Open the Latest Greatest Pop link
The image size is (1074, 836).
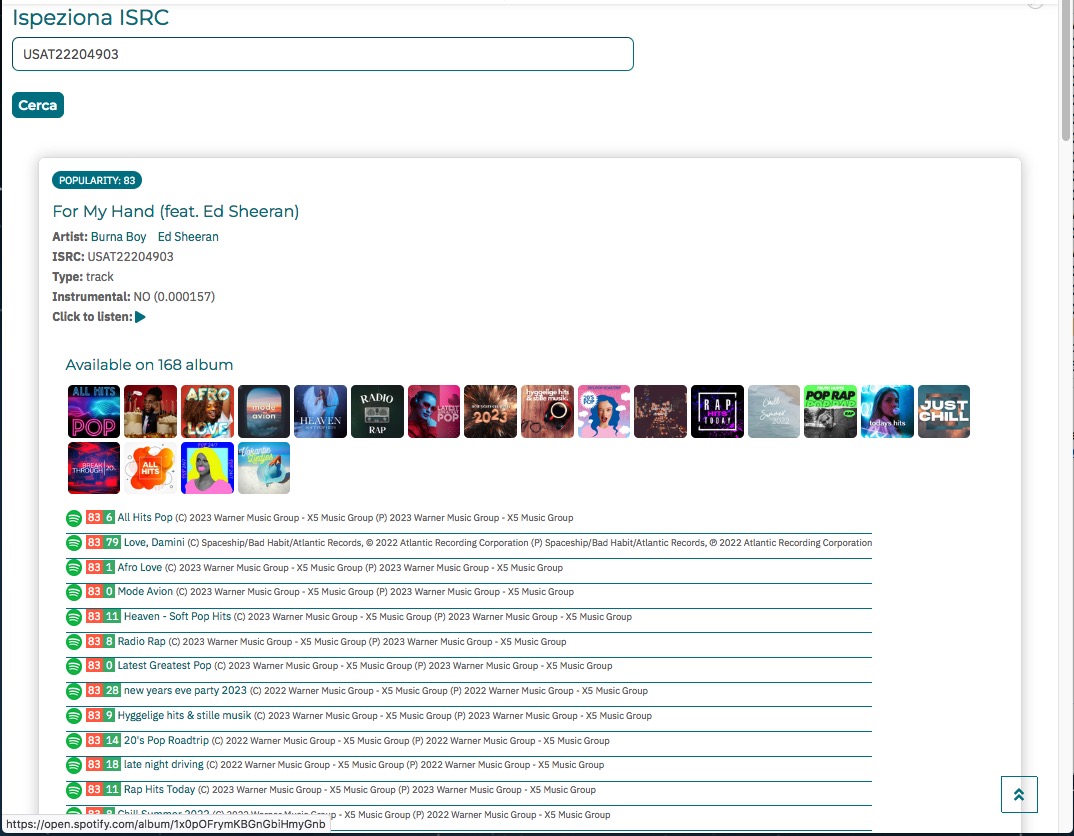pos(164,666)
